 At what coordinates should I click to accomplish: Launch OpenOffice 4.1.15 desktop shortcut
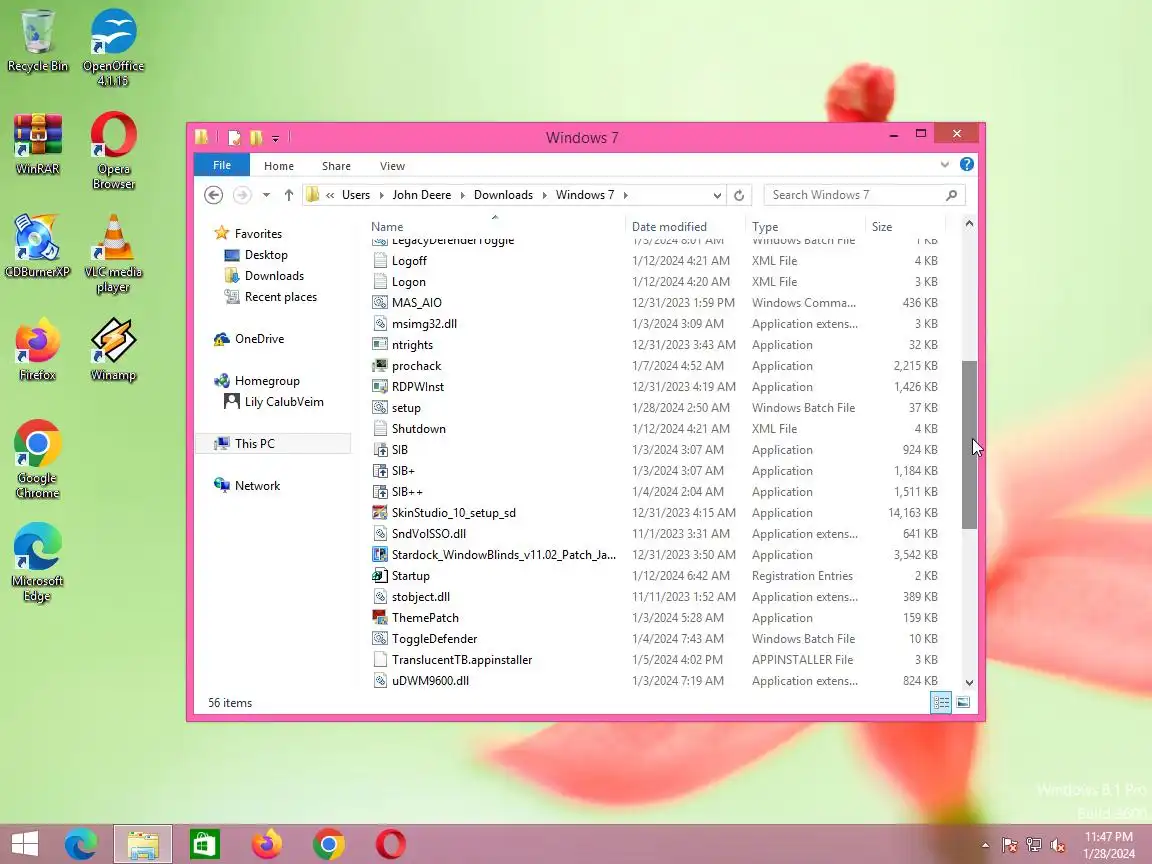click(113, 48)
